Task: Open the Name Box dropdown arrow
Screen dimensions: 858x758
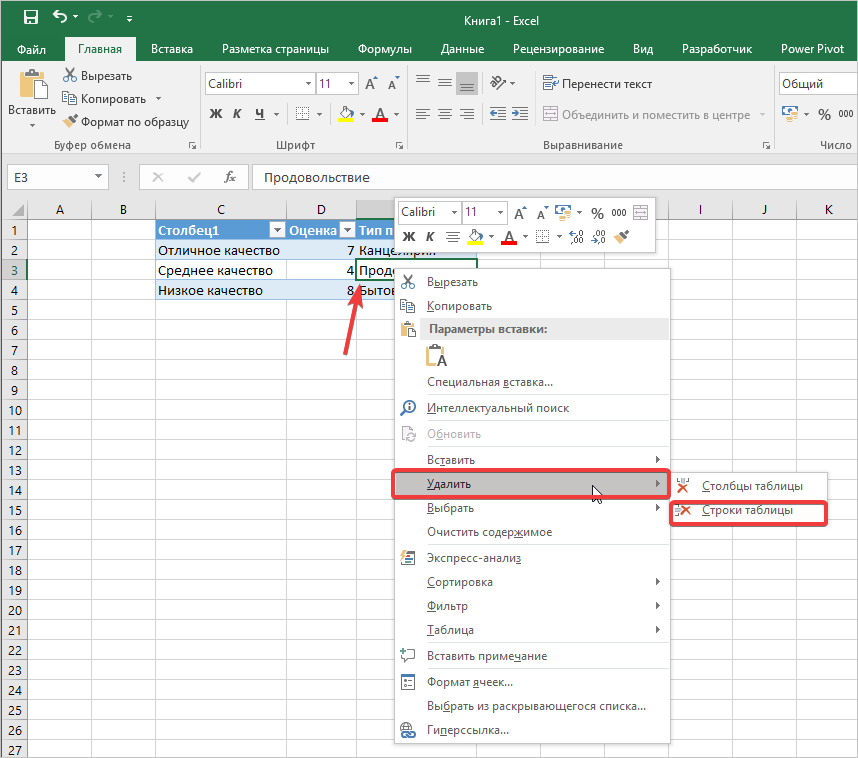Action: (x=99, y=177)
